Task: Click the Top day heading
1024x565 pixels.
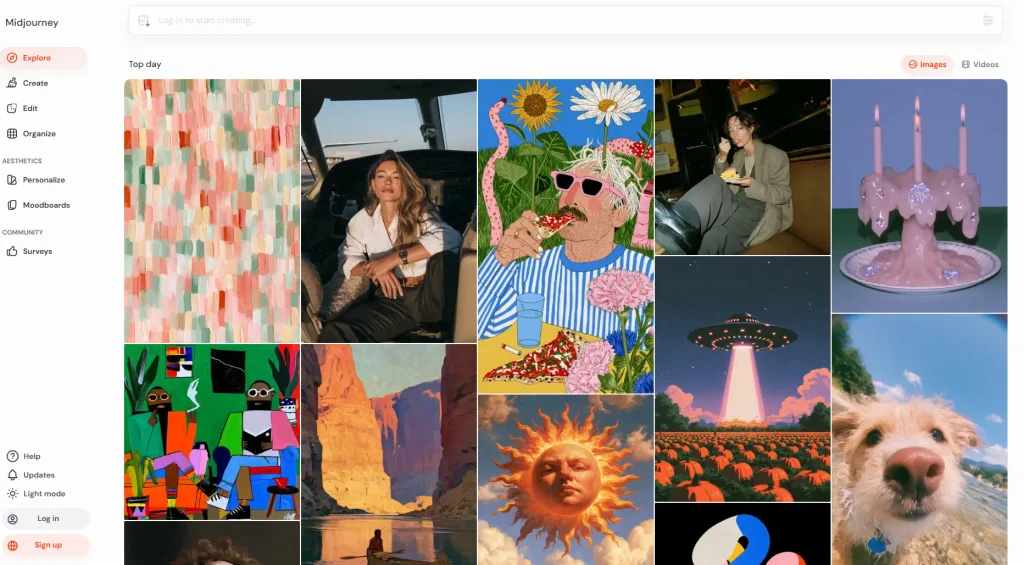Action: pyautogui.click(x=145, y=64)
